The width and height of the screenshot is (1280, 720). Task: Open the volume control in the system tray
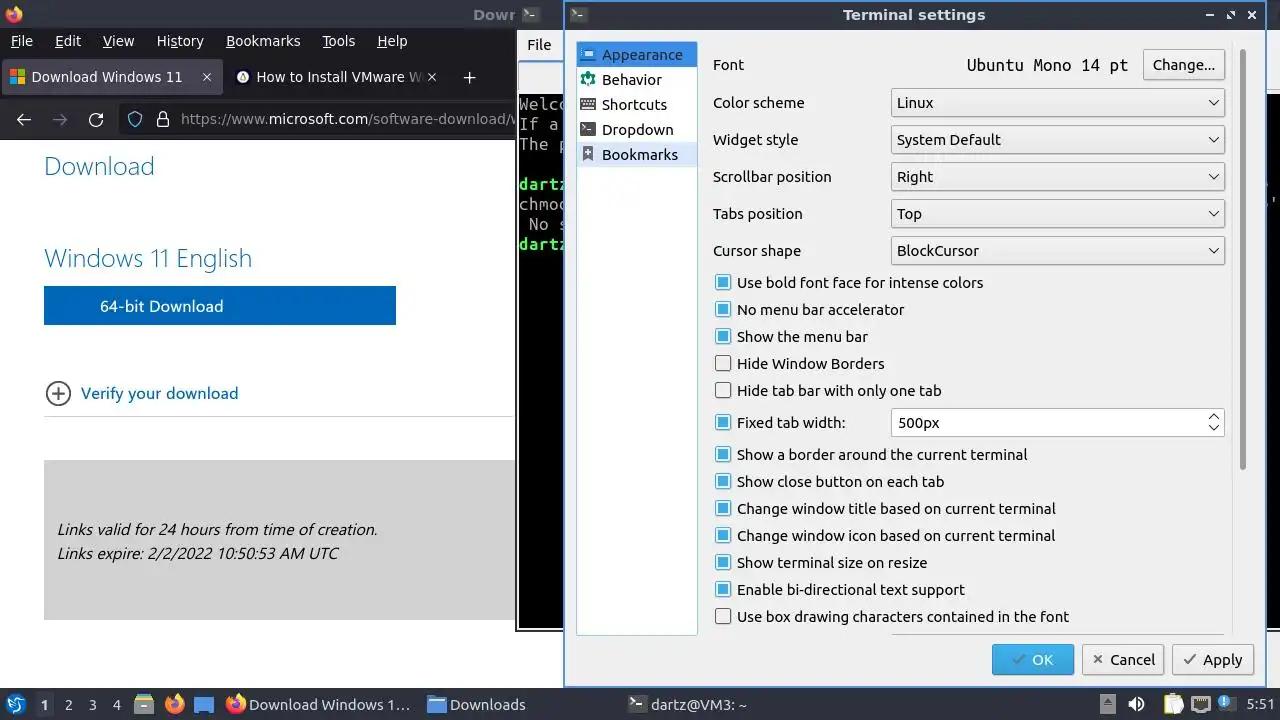1136,704
